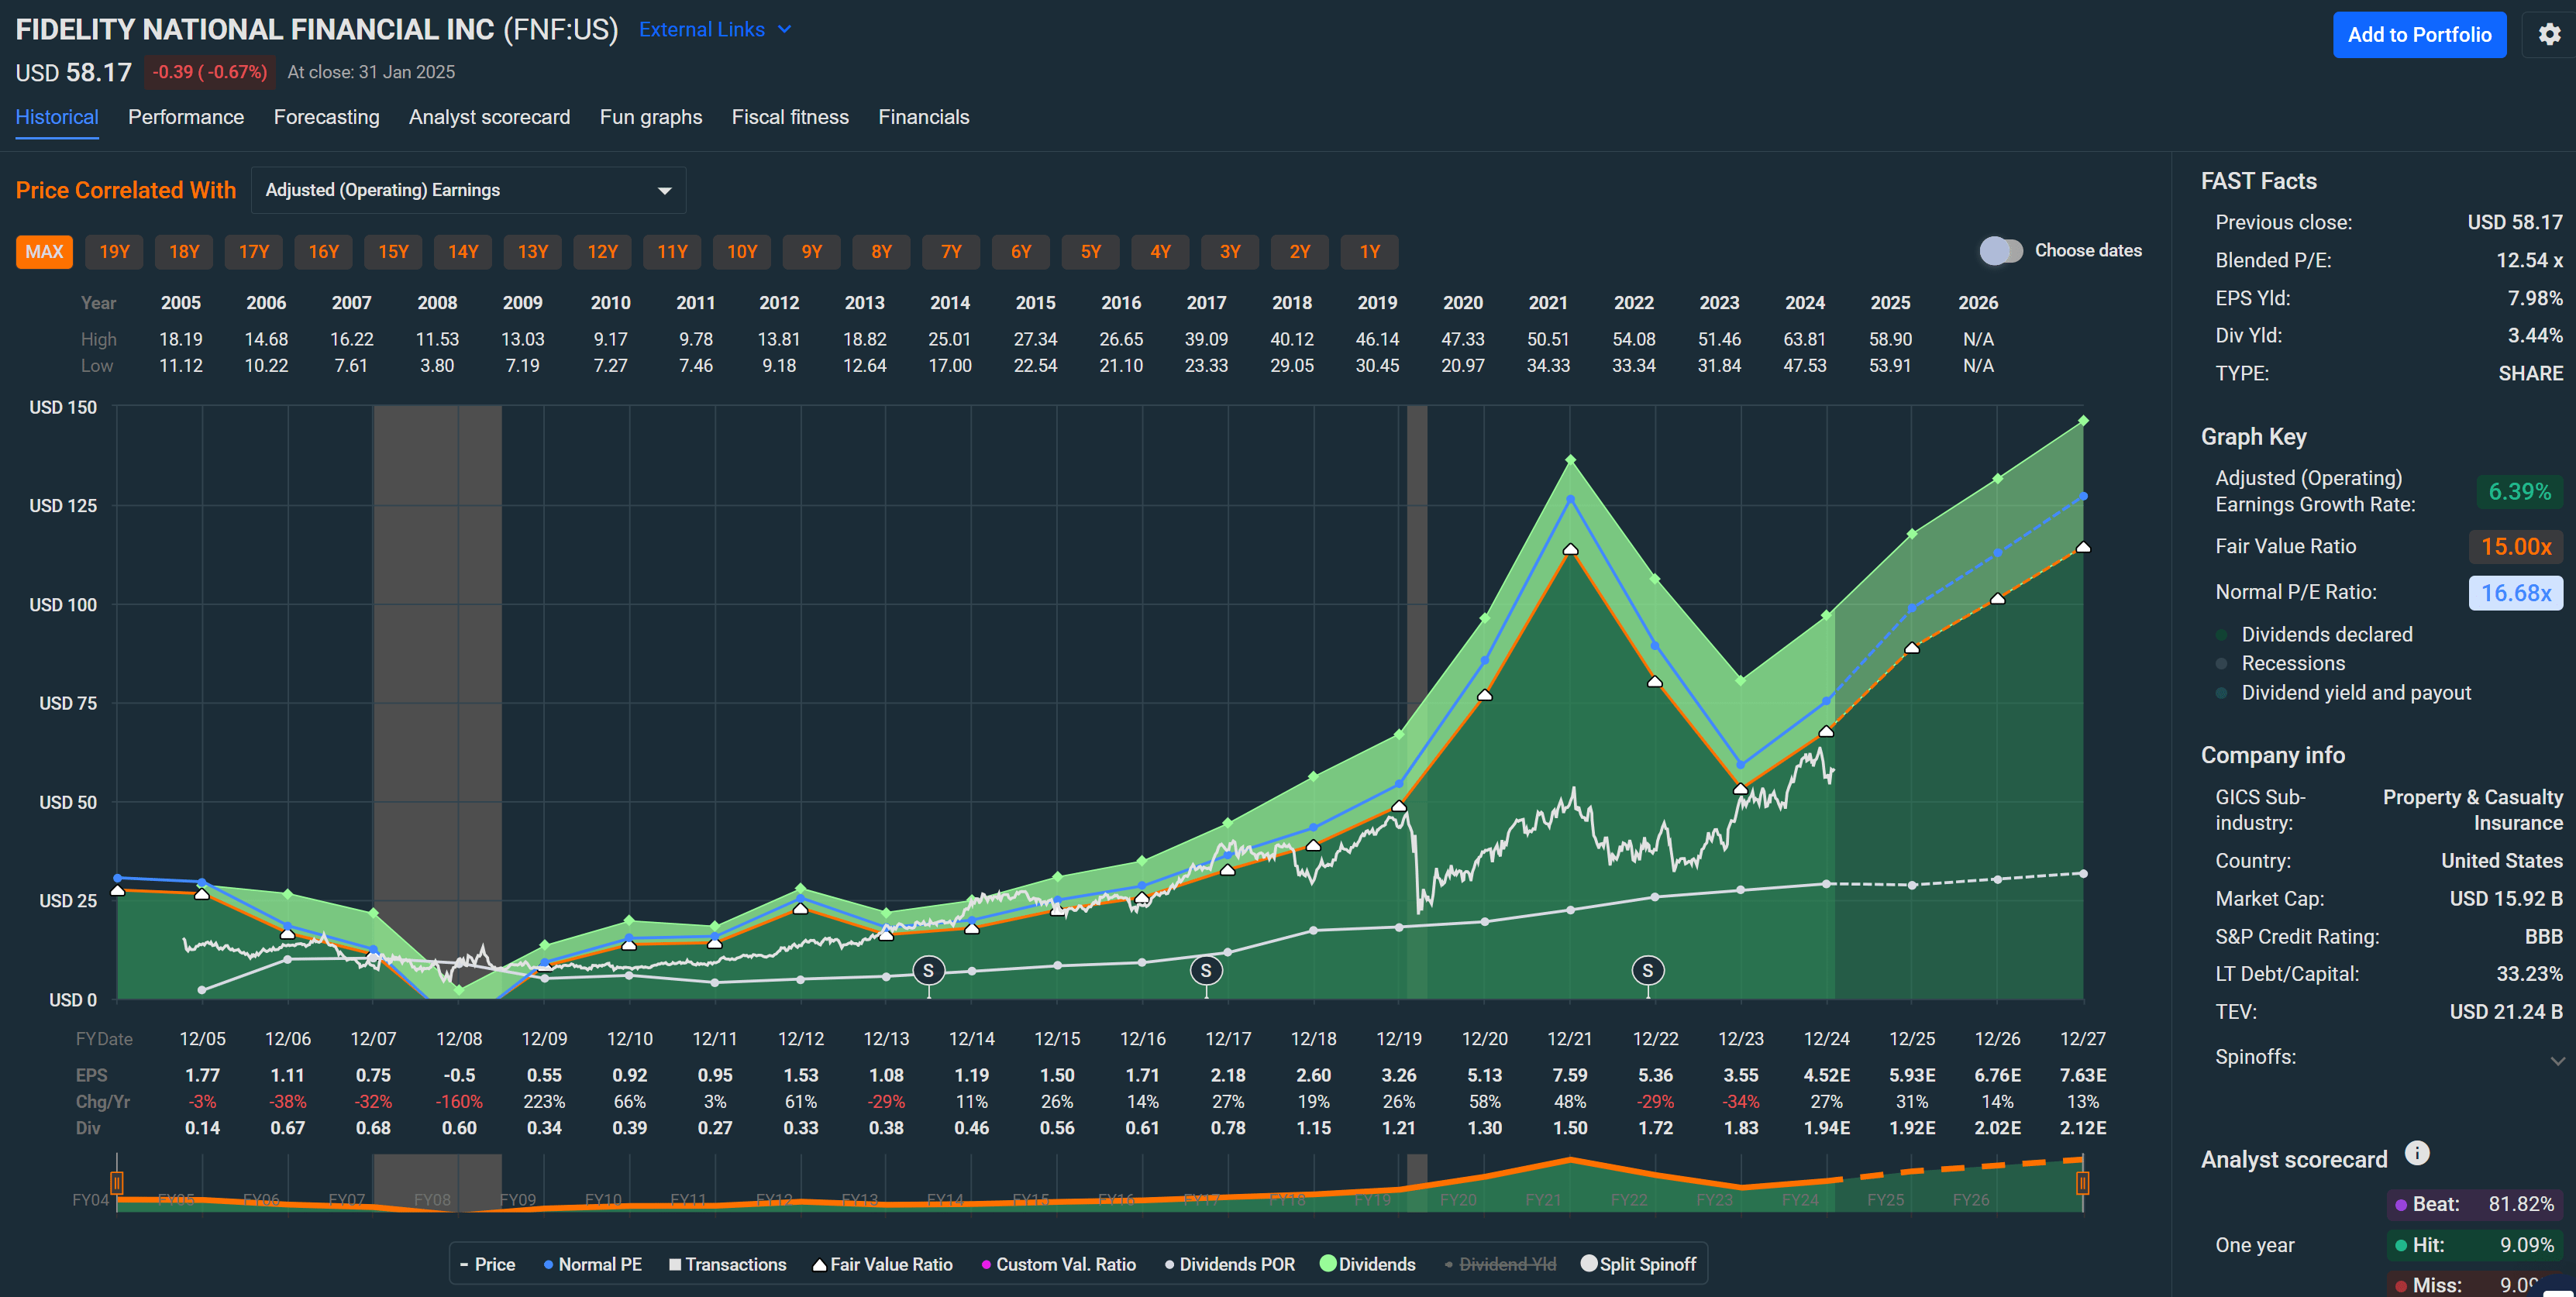2576x1297 pixels.
Task: Switch to the Forecasting tab
Action: (x=326, y=117)
